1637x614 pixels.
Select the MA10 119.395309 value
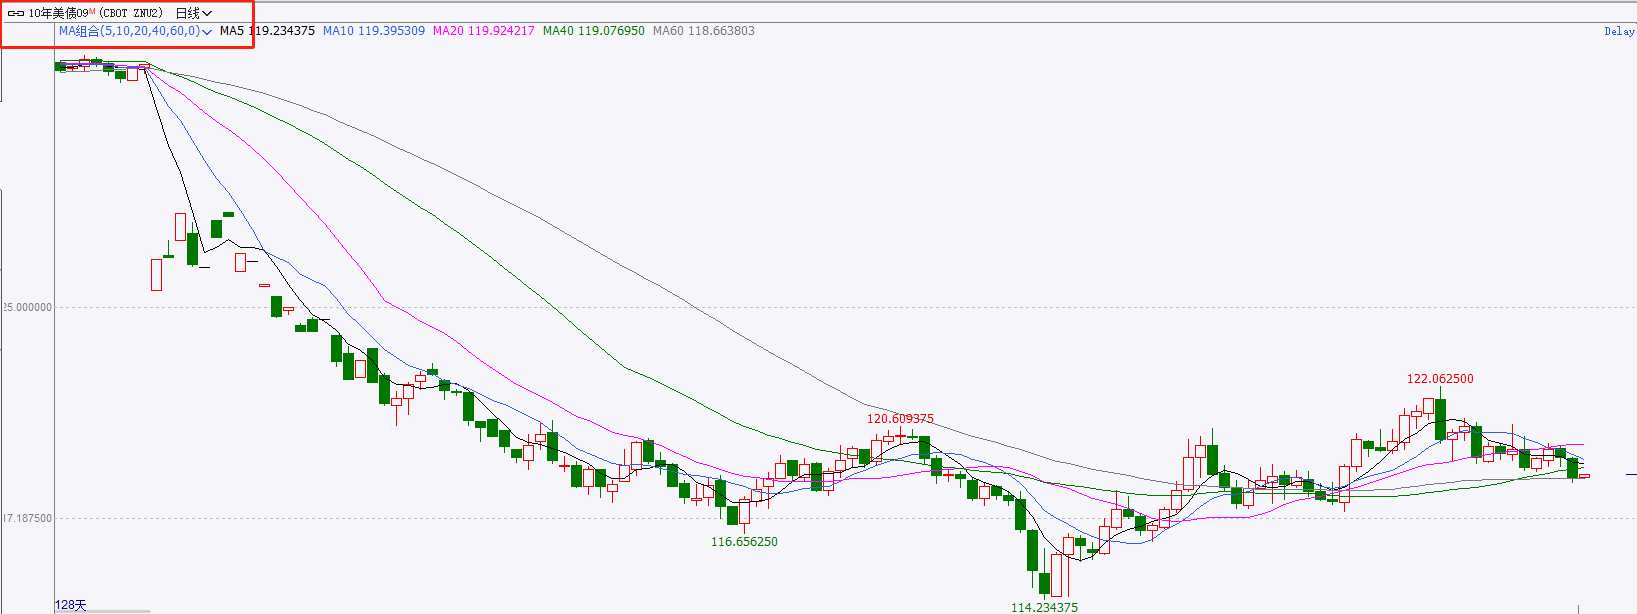click(374, 31)
